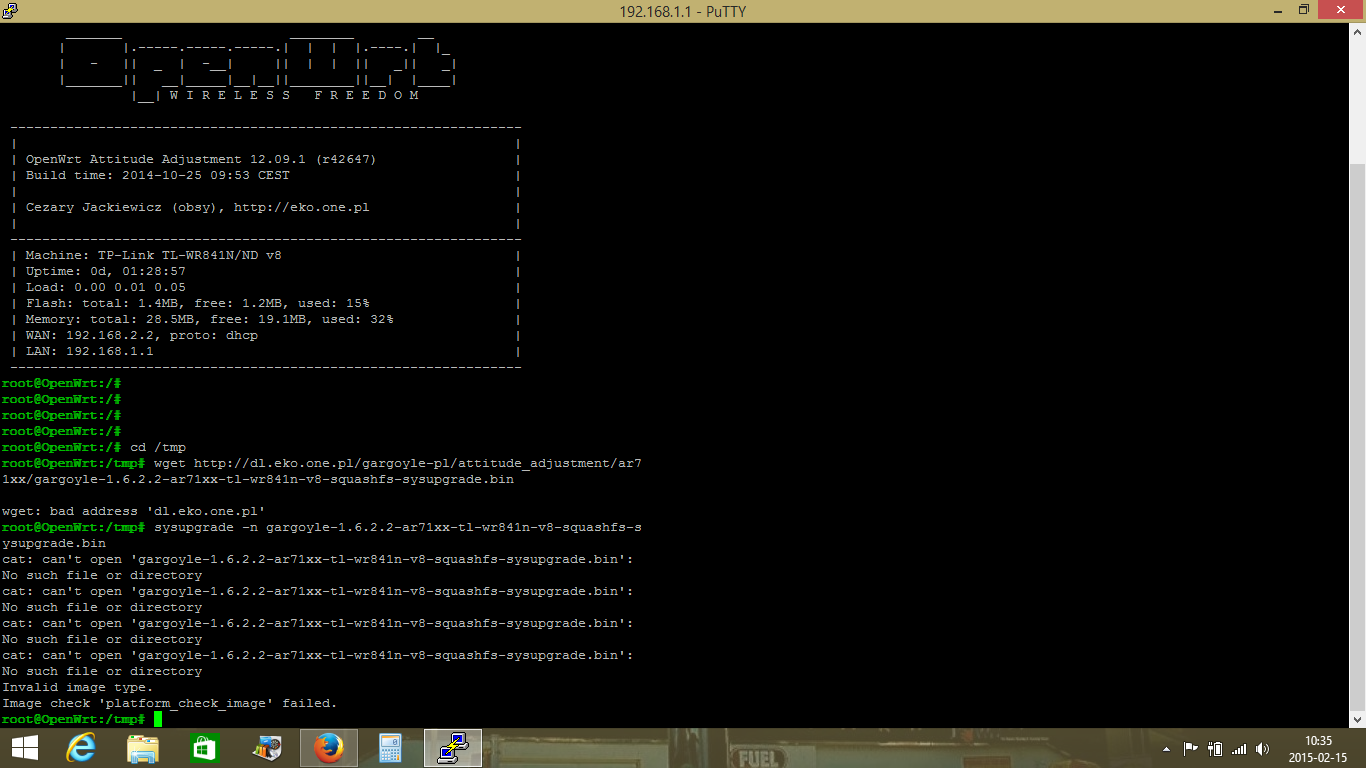The width and height of the screenshot is (1366, 768).
Task: Open the Windows Store taskbar icon
Action: [x=204, y=748]
